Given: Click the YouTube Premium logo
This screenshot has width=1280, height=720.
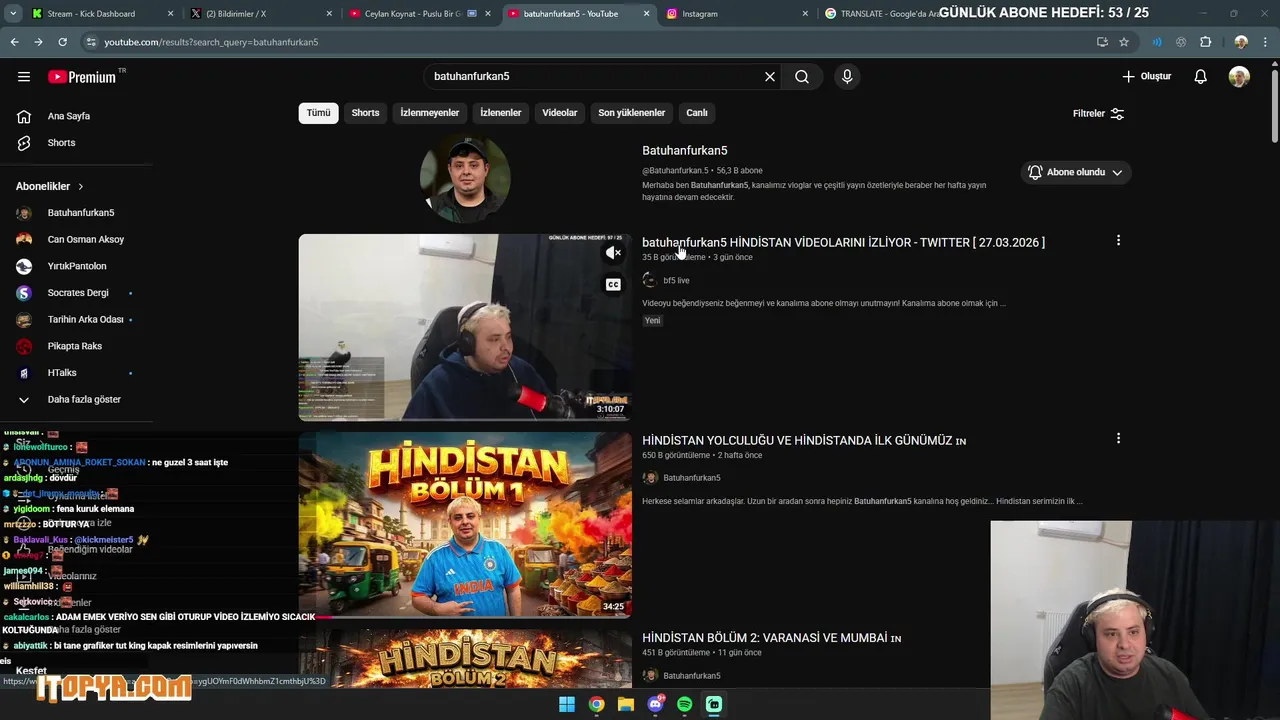Looking at the screenshot, I should (x=82, y=77).
